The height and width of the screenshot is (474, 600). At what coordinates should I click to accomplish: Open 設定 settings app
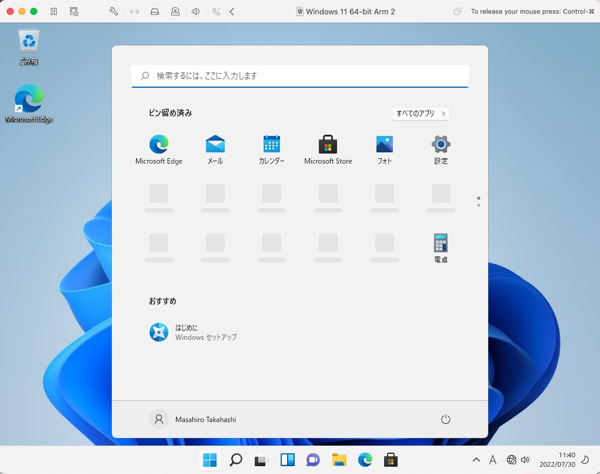(441, 150)
